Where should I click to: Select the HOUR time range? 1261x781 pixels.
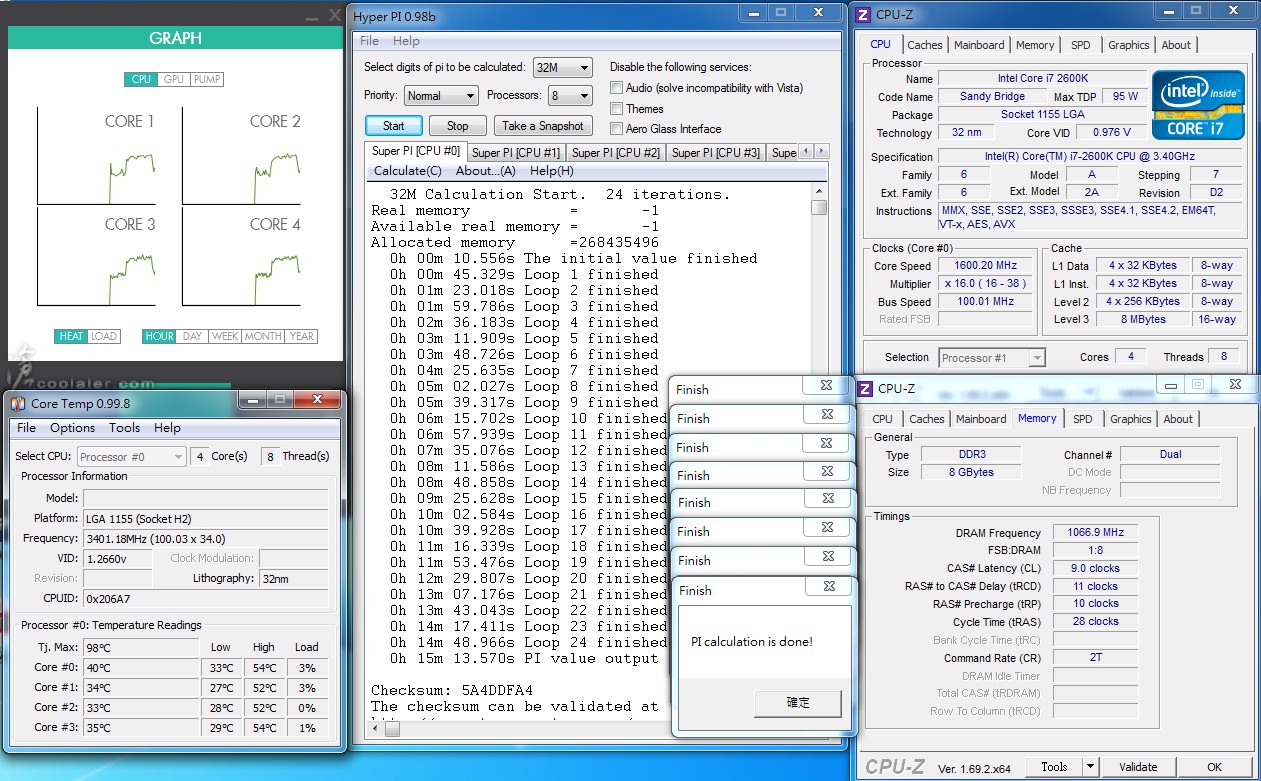[160, 336]
